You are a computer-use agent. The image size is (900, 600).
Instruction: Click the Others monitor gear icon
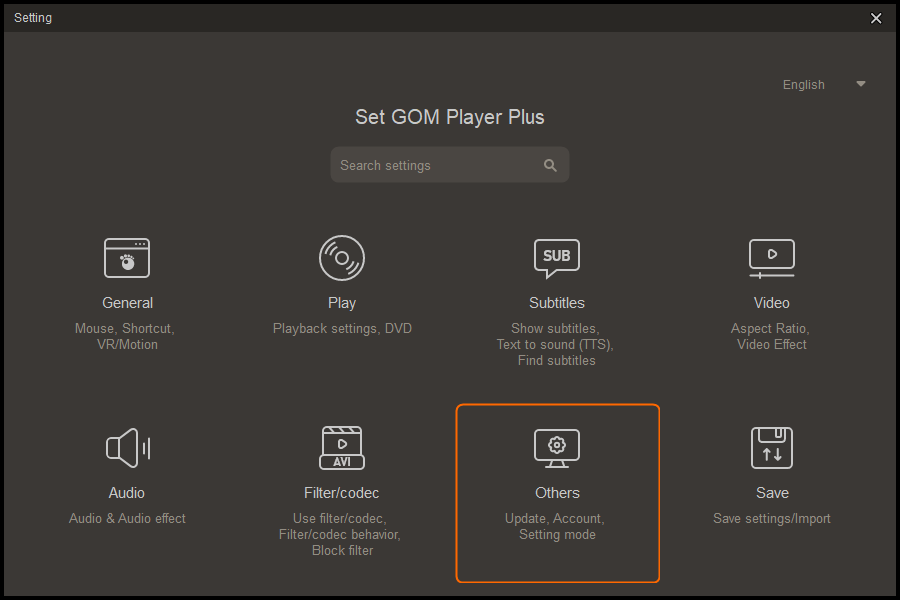(557, 448)
